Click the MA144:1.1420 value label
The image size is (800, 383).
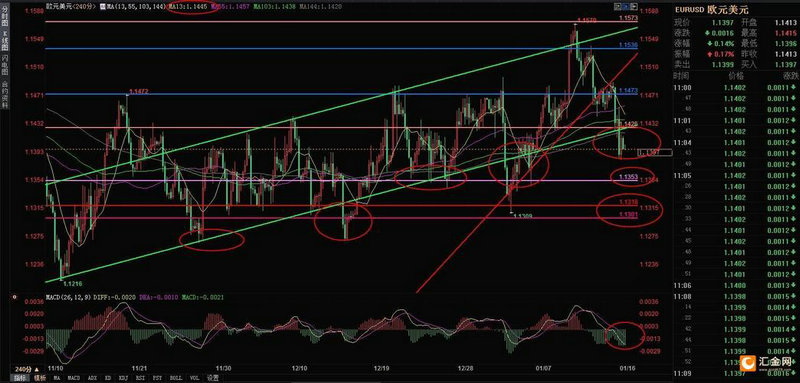[x=322, y=8]
